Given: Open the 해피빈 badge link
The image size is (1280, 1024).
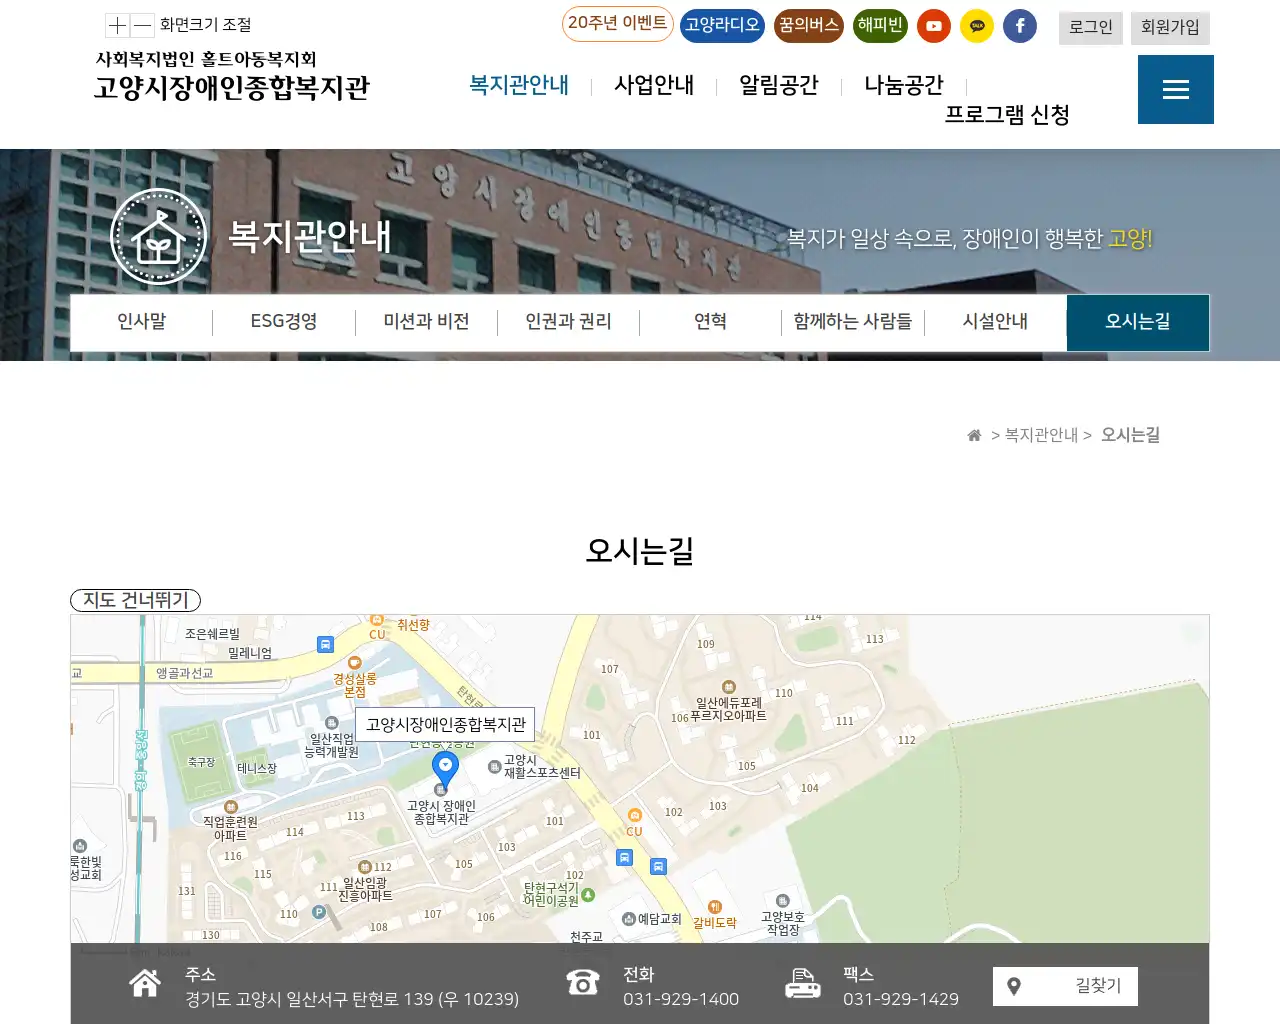Looking at the screenshot, I should 880,26.
